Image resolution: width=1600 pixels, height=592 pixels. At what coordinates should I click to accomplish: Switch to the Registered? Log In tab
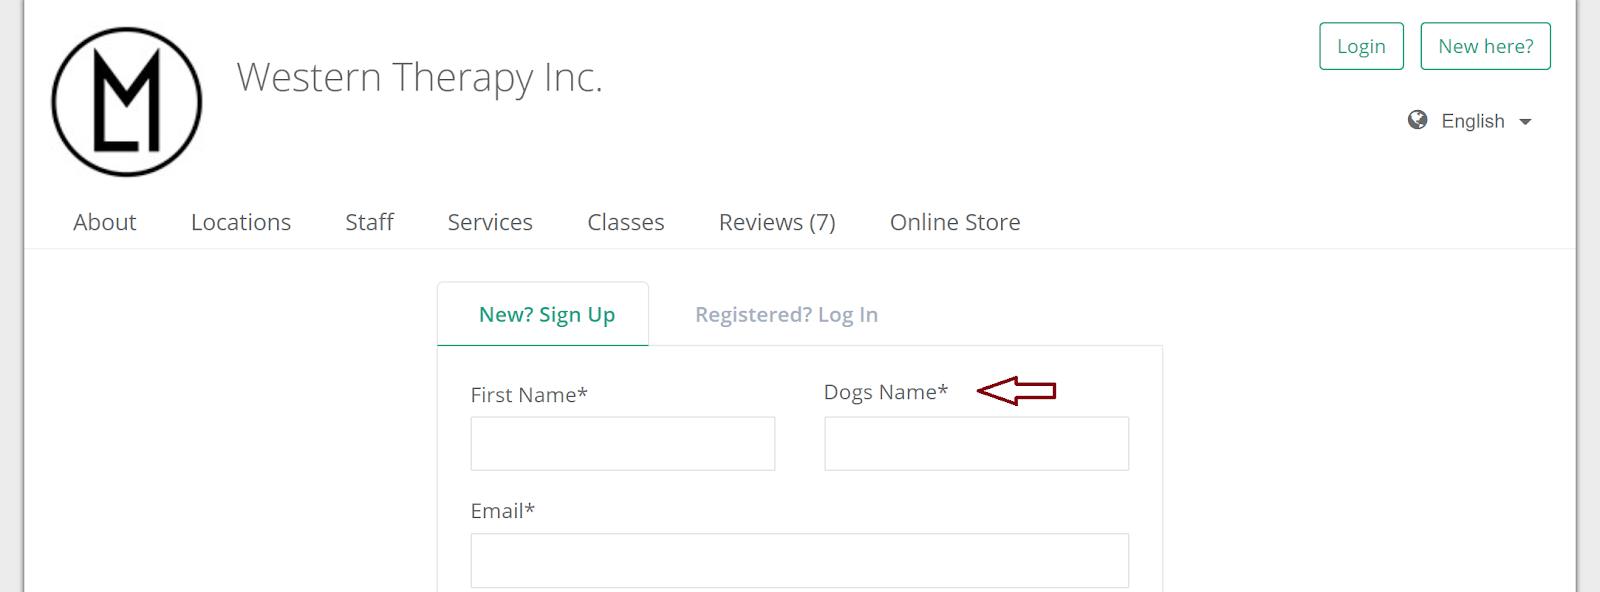[x=786, y=314]
